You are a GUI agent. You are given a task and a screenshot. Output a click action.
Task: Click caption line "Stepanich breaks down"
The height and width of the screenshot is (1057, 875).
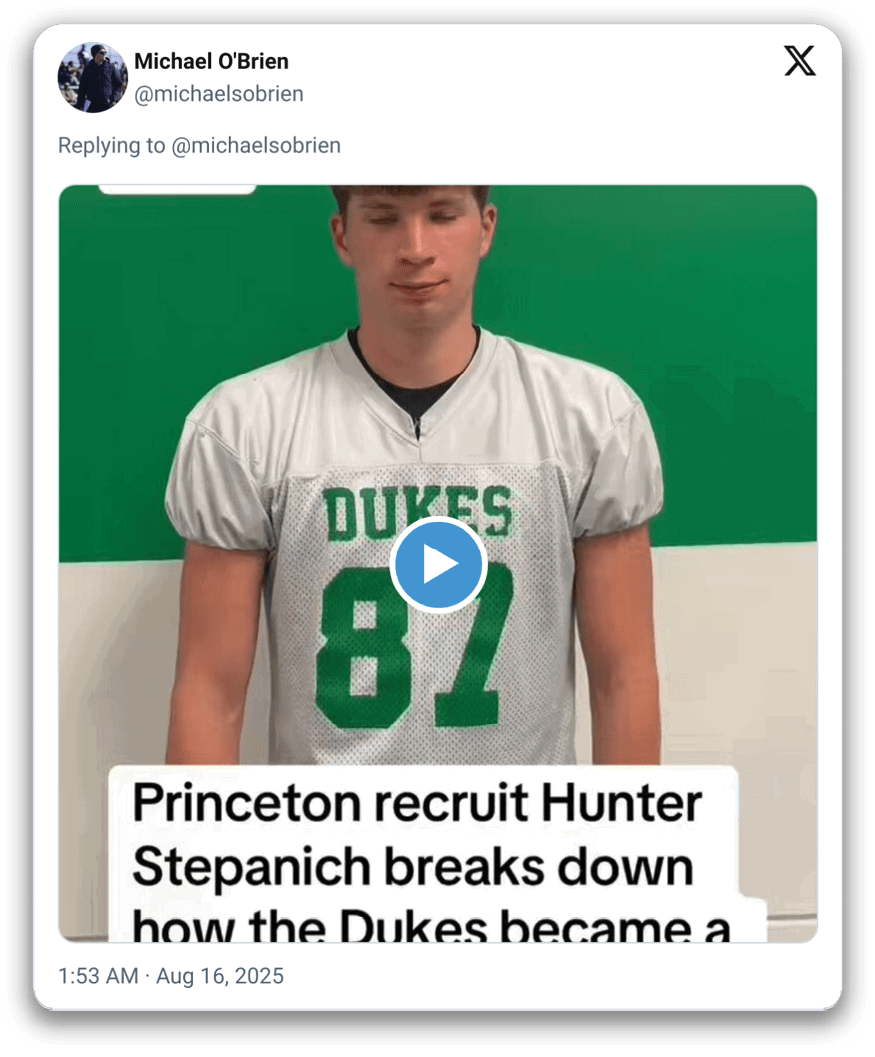[x=412, y=867]
